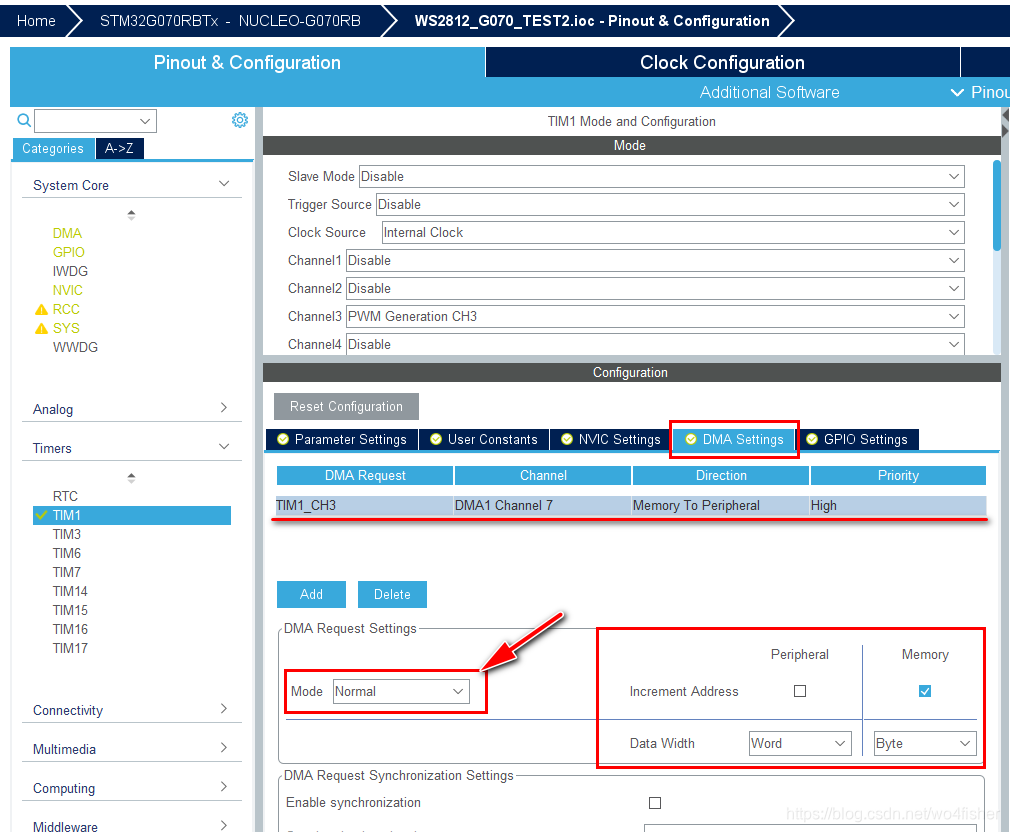Uncheck Memory Increment Address checkbox
The width and height of the screenshot is (1010, 832).
click(x=925, y=691)
